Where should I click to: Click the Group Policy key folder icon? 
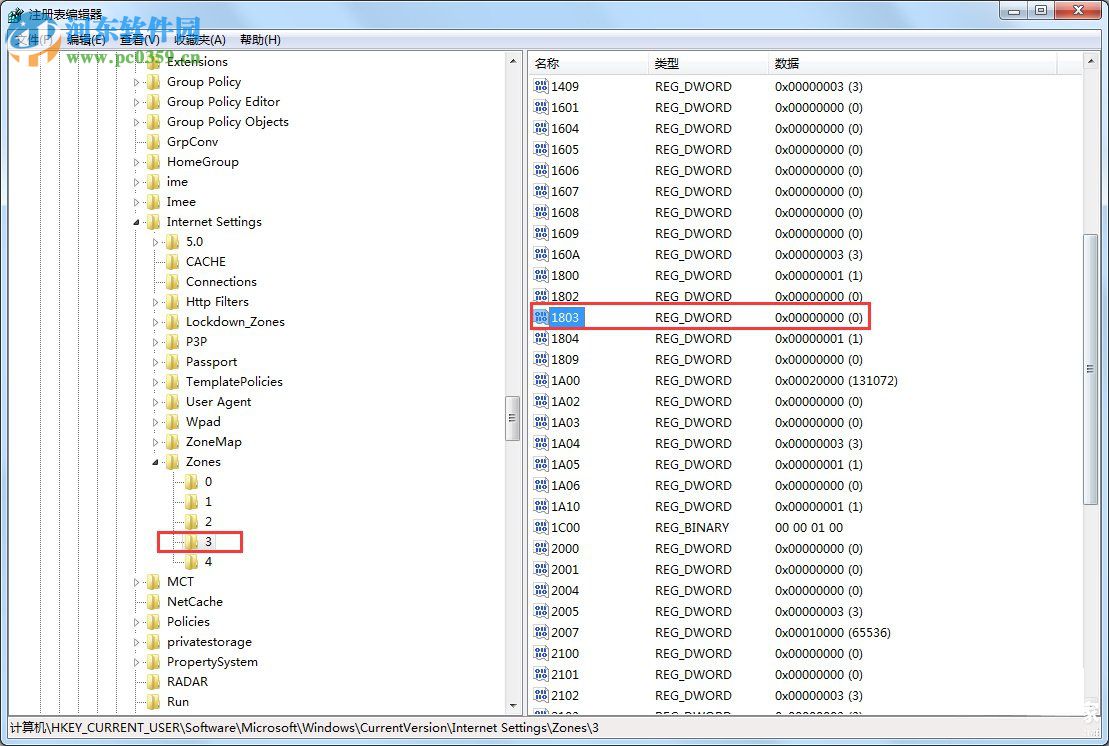pyautogui.click(x=153, y=81)
